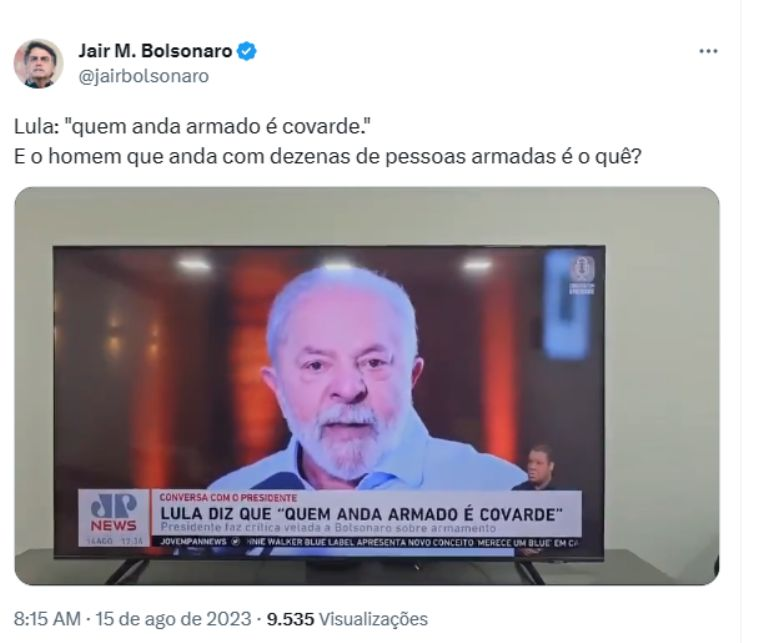The height and width of the screenshot is (643, 768).
Task: Click the 'CONVERSA COM O PRESIDENTE' label
Action: [228, 498]
